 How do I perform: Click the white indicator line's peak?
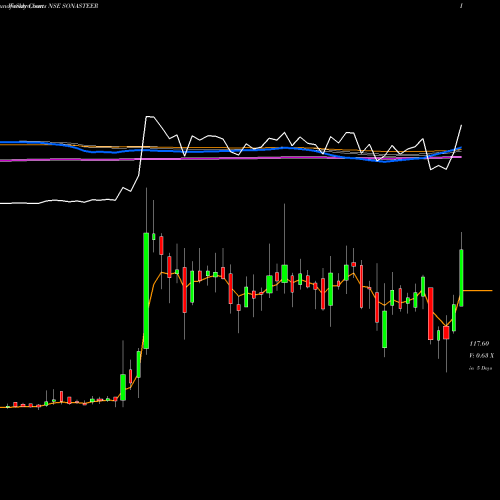coord(150,117)
